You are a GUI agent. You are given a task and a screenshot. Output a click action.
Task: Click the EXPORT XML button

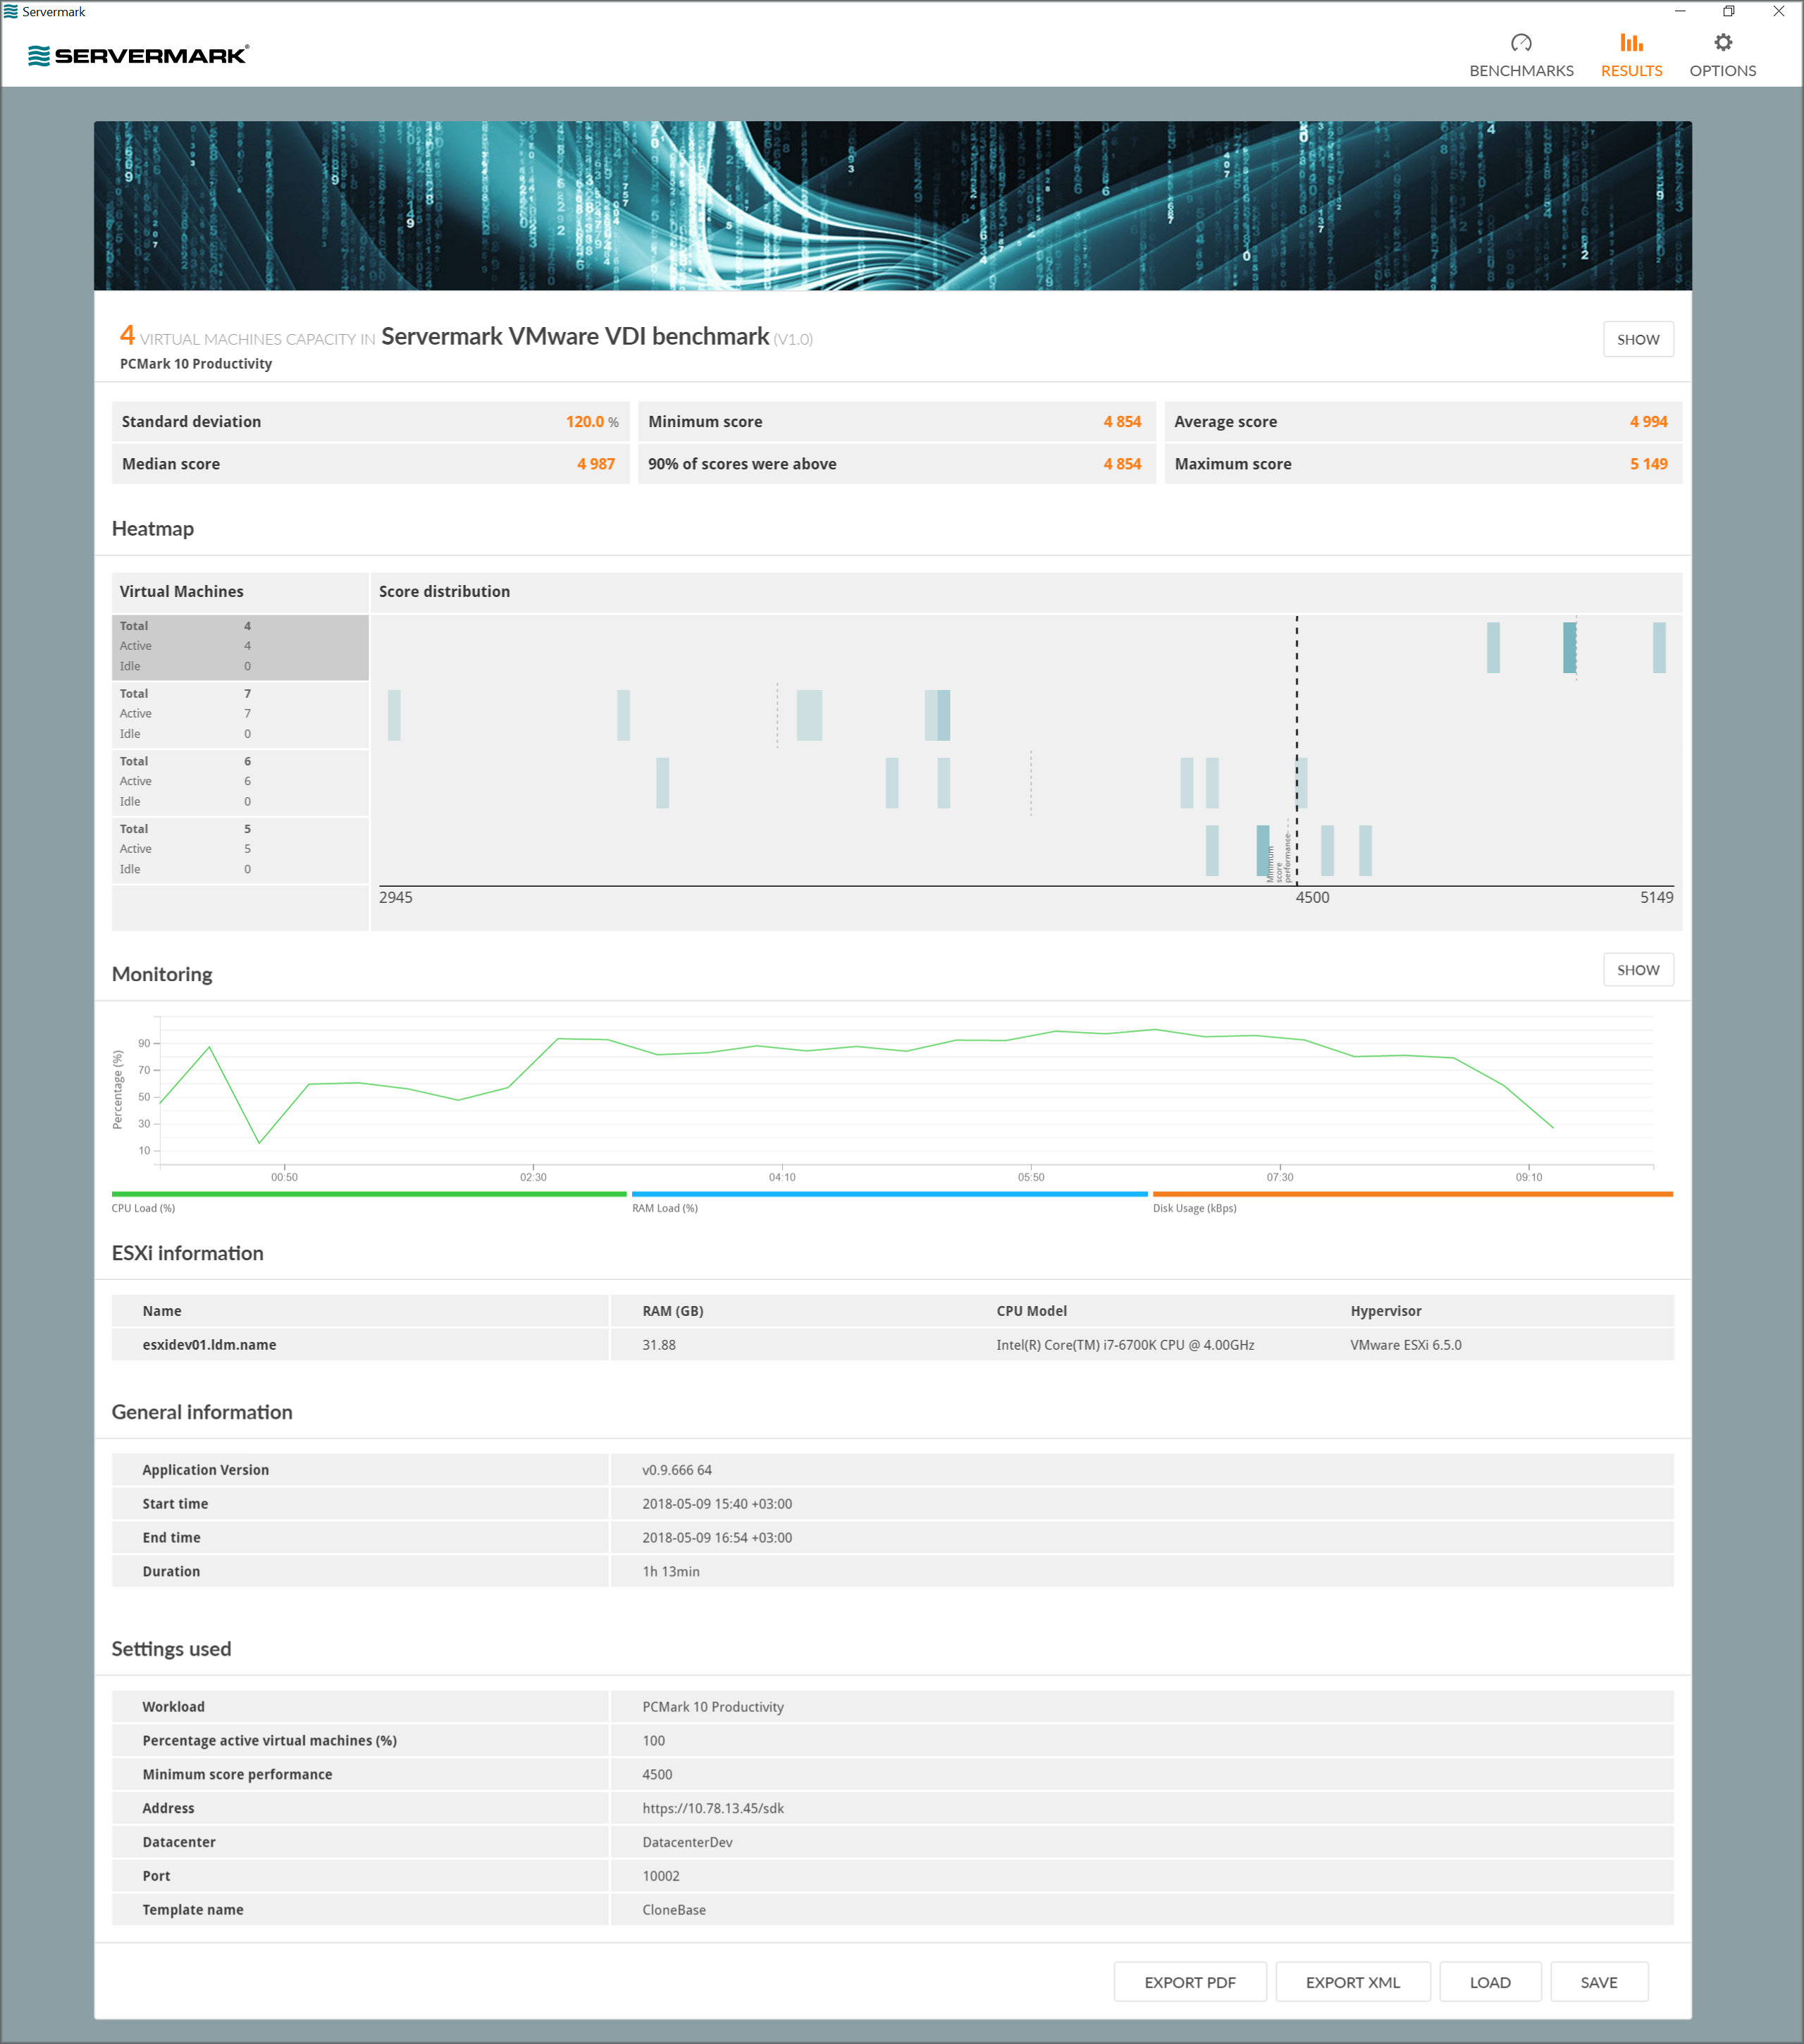(1352, 1982)
